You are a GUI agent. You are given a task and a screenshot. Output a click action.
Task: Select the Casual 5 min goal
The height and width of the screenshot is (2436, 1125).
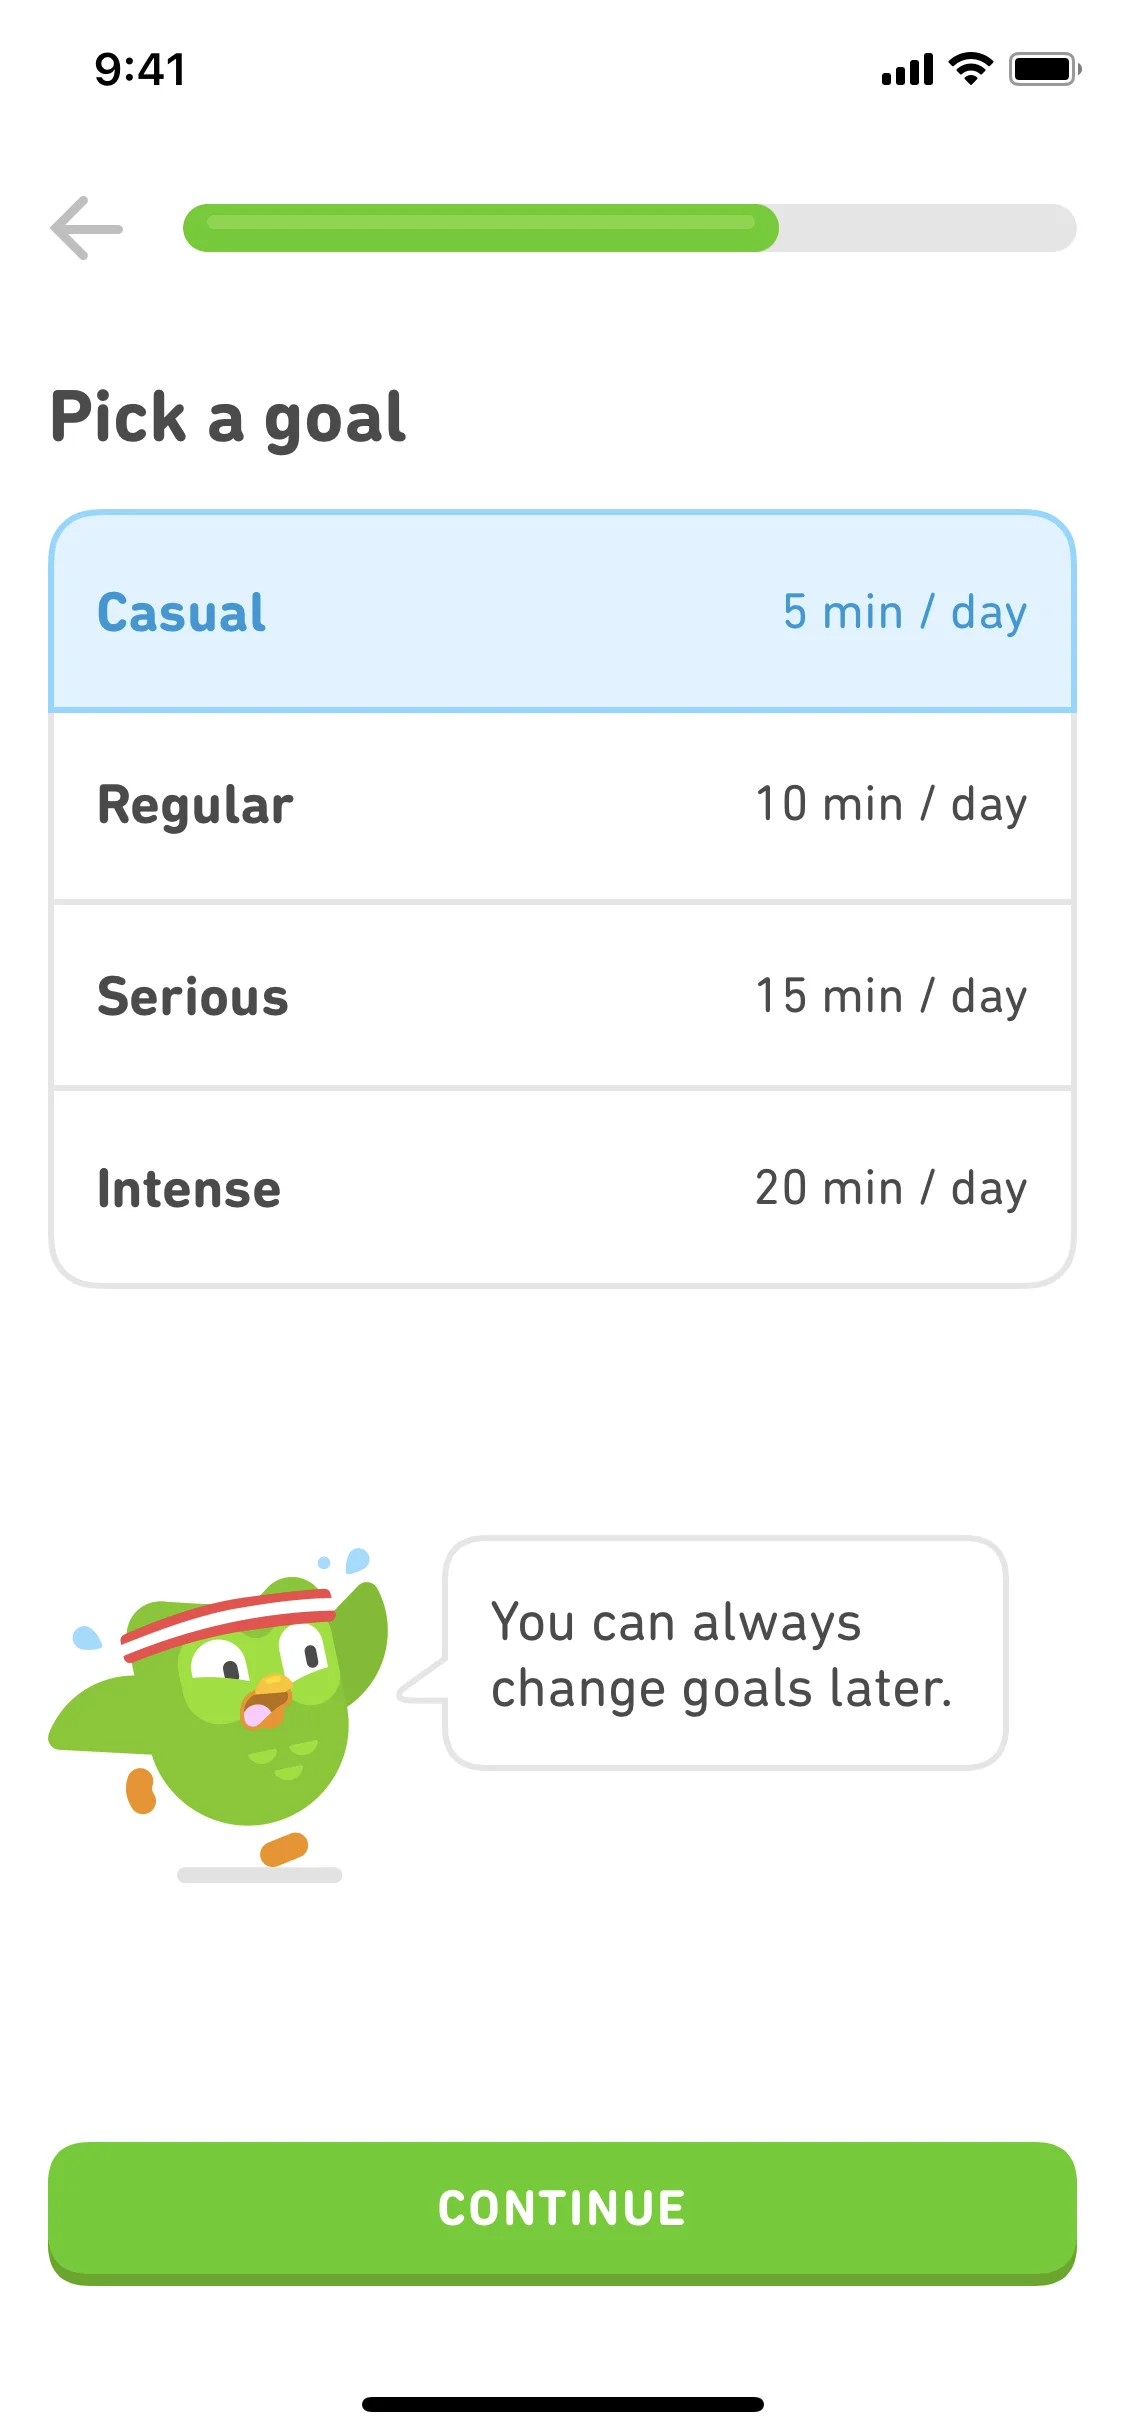click(x=562, y=612)
